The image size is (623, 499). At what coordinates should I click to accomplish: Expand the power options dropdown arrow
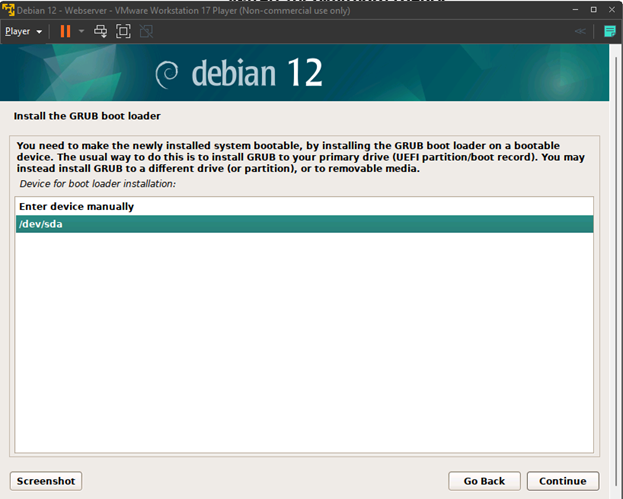point(81,31)
